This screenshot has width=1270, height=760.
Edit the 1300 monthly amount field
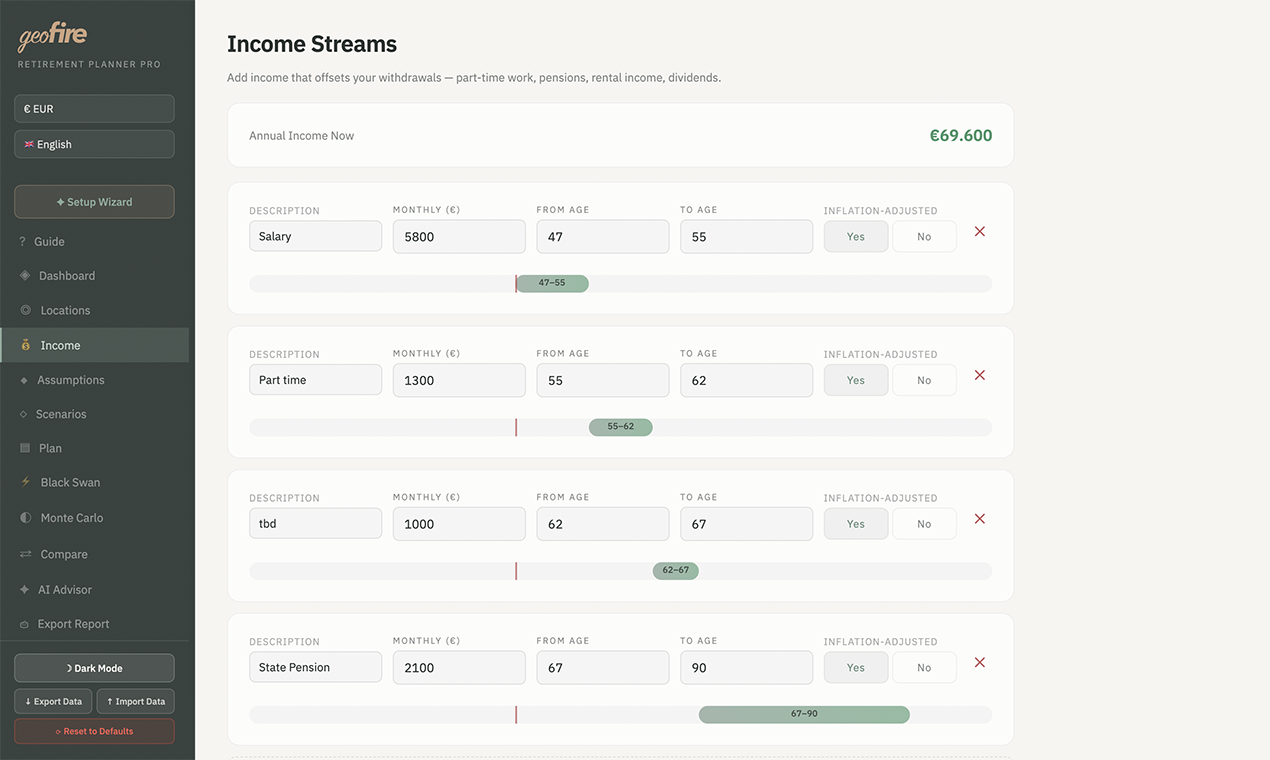point(459,380)
